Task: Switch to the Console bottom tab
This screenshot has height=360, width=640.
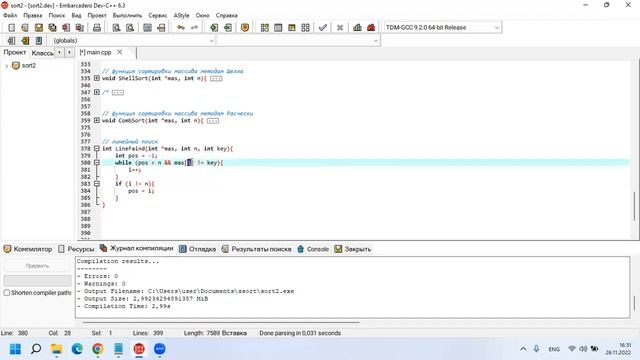Action: pyautogui.click(x=313, y=249)
